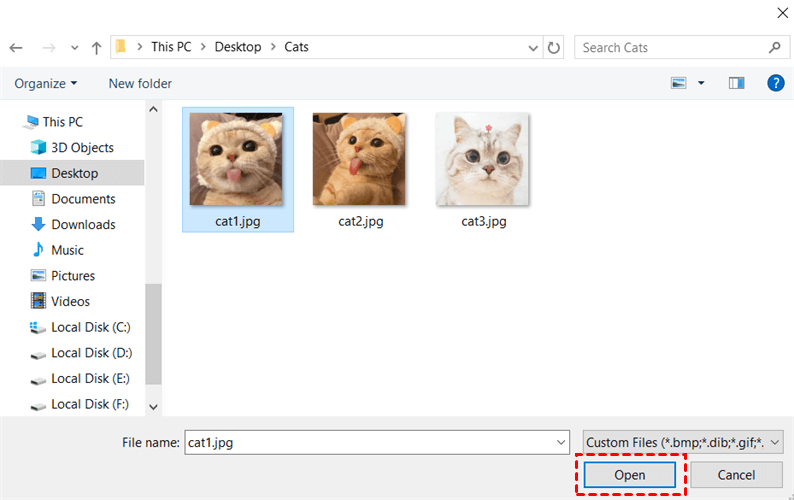
Task: Click the Open button
Action: (x=629, y=475)
